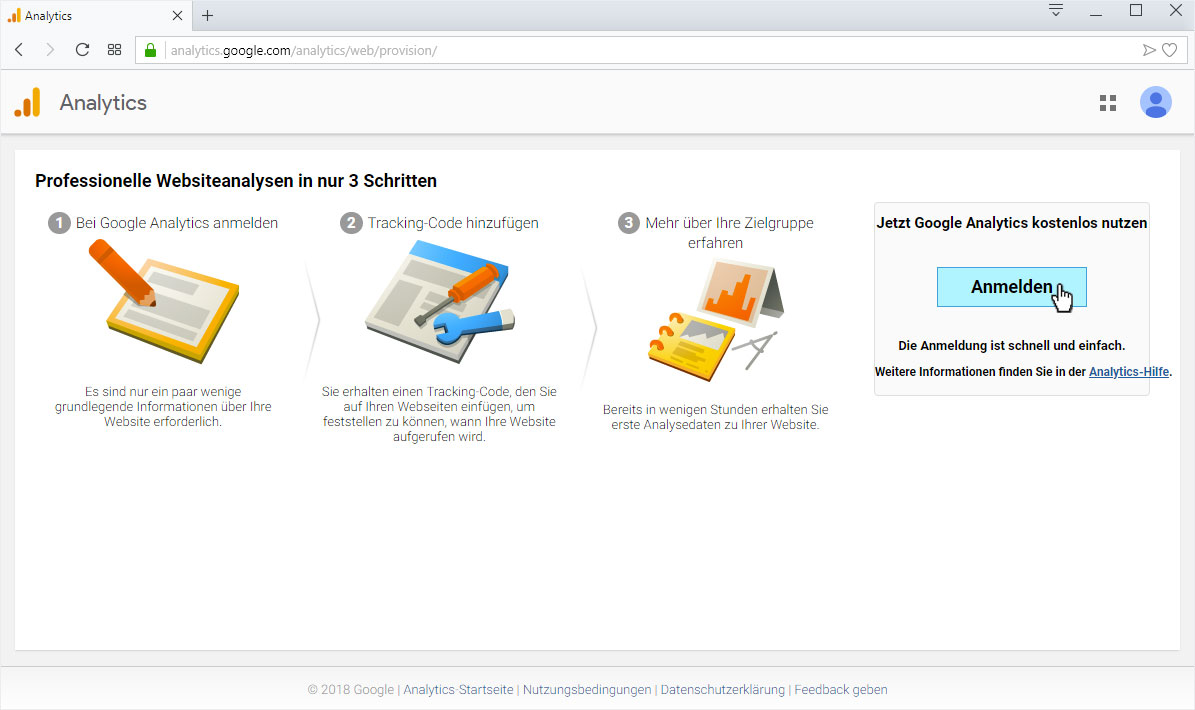Click the Analytics logo icon in header
This screenshot has height=710, width=1195.
coord(27,102)
